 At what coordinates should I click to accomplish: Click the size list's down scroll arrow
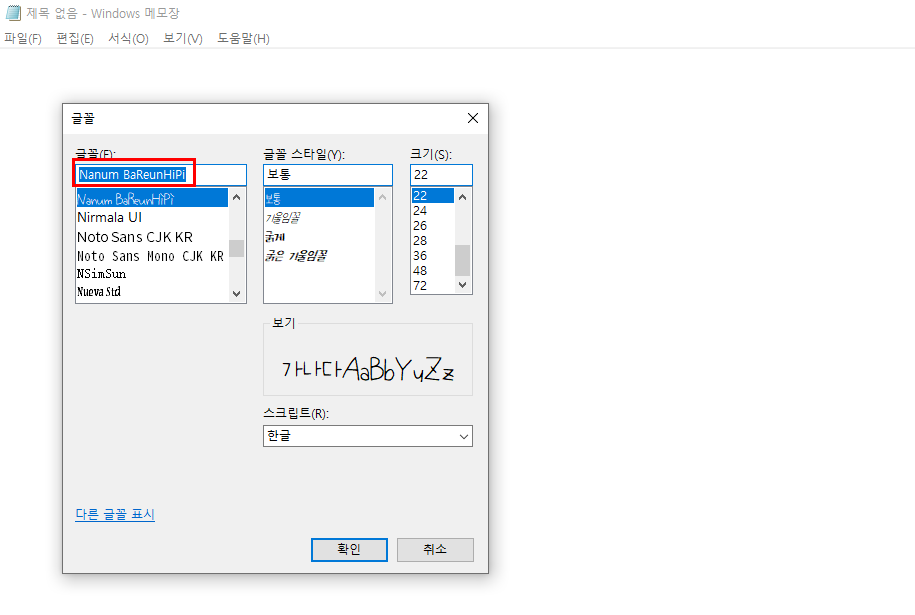pos(463,285)
